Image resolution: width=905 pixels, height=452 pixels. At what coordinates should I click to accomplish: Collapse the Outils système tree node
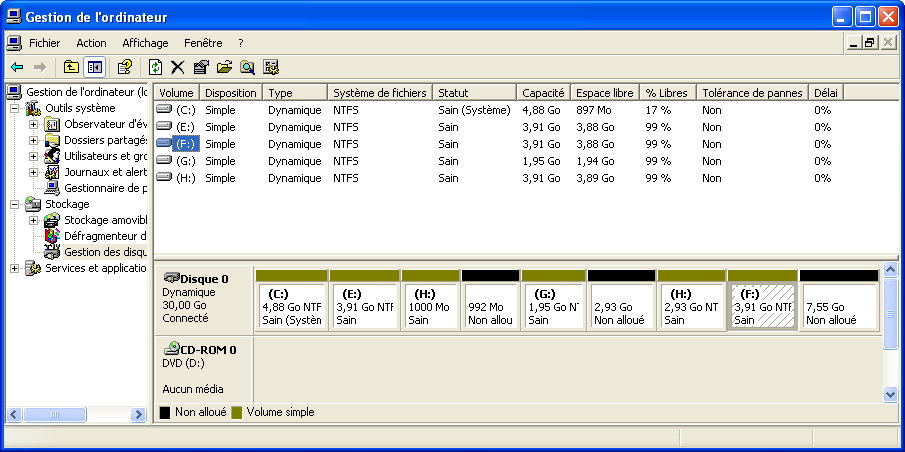tap(14, 108)
